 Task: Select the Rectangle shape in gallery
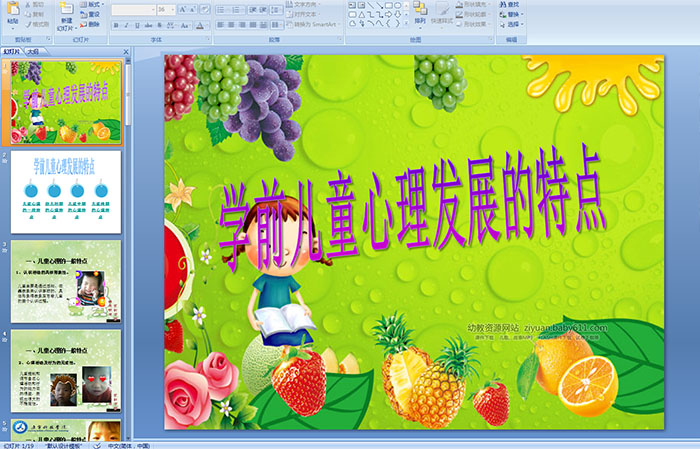[x=389, y=5]
